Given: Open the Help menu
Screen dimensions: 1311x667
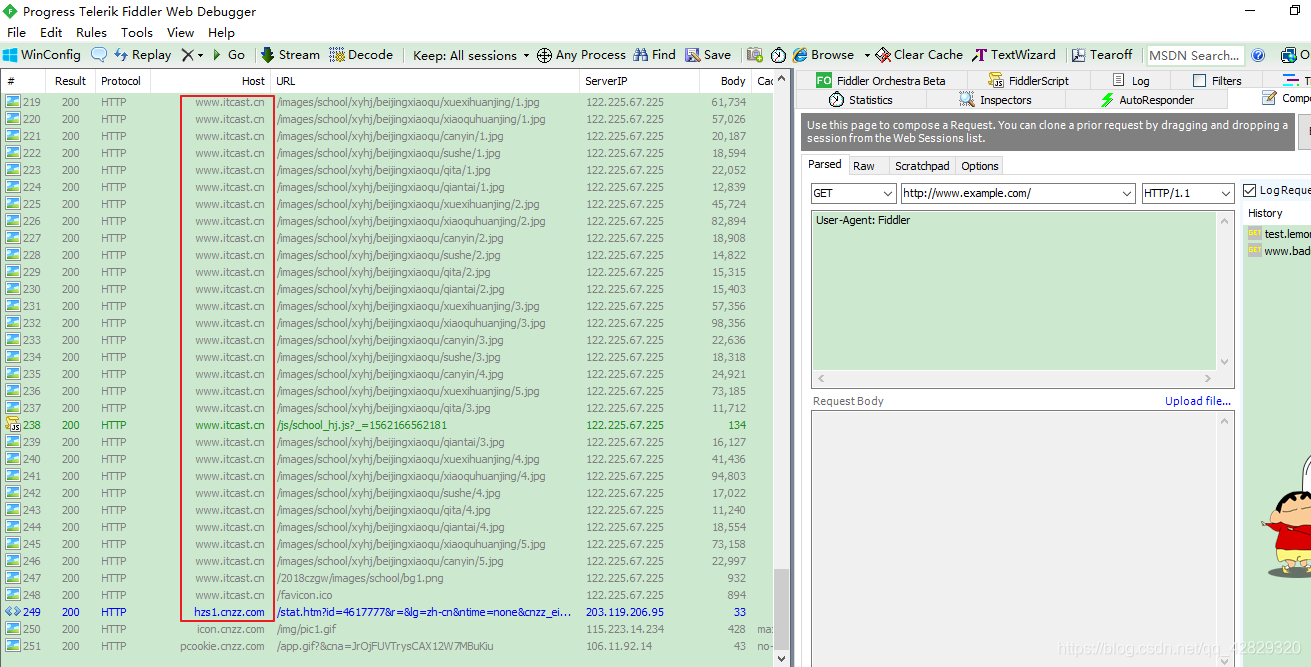Looking at the screenshot, I should tap(221, 33).
